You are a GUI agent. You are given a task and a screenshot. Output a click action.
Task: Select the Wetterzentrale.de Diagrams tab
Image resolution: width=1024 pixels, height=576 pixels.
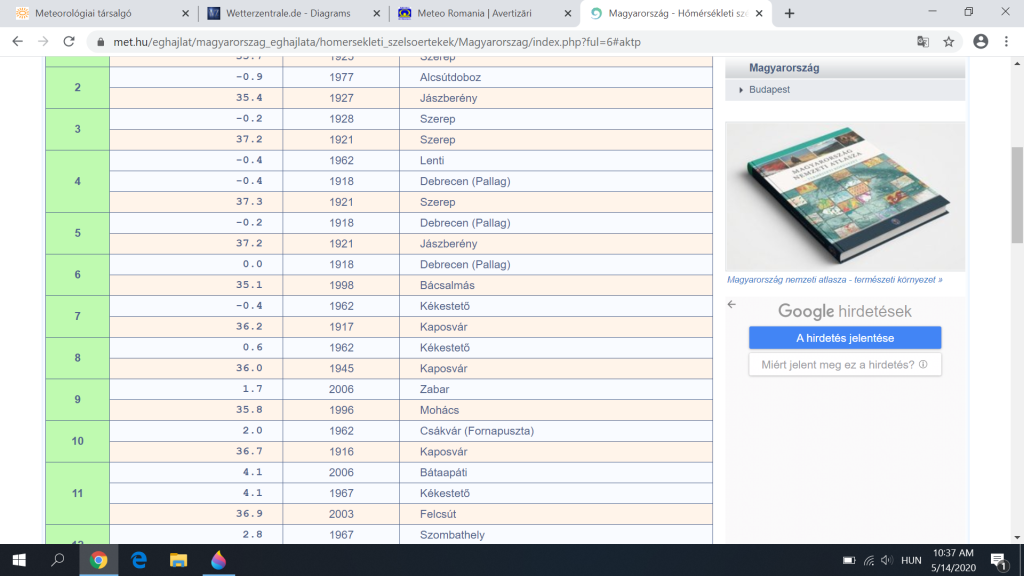pyautogui.click(x=285, y=13)
